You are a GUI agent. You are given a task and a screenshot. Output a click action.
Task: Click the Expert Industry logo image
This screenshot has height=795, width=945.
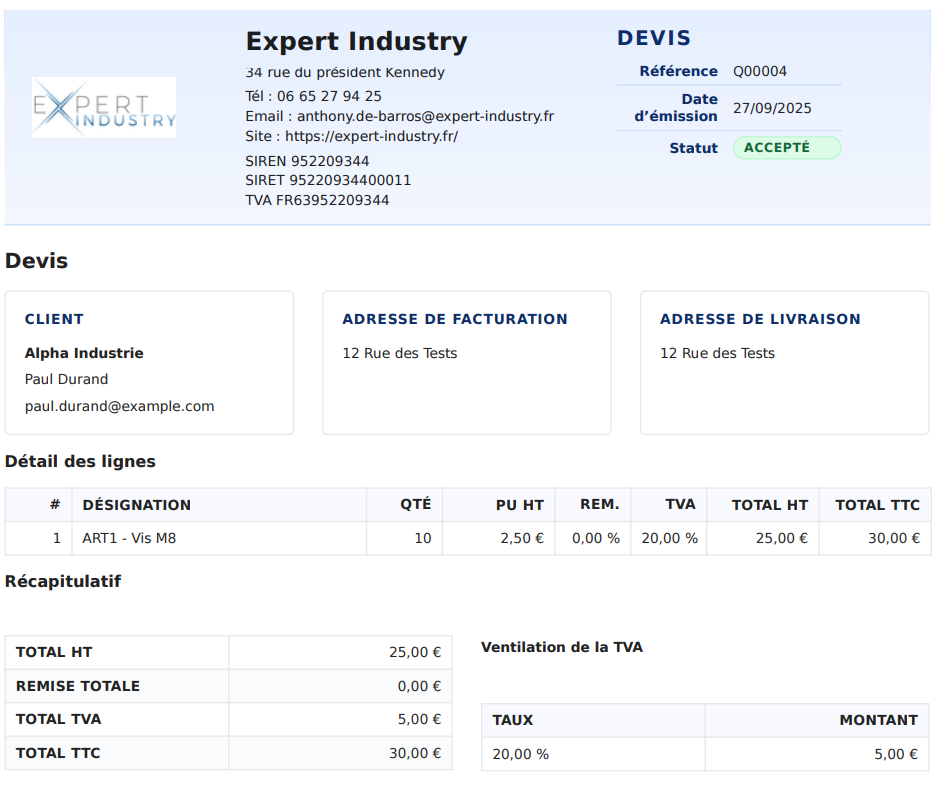pos(104,108)
